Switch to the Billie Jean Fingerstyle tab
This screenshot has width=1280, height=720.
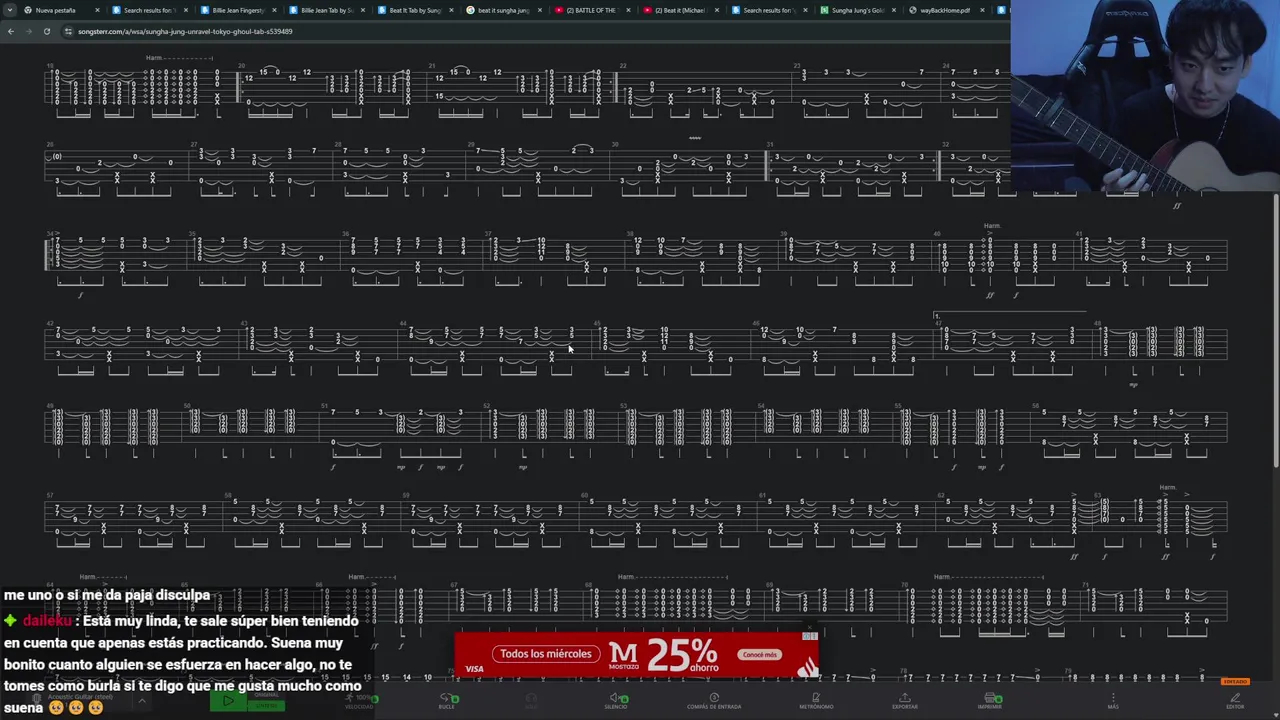238,10
